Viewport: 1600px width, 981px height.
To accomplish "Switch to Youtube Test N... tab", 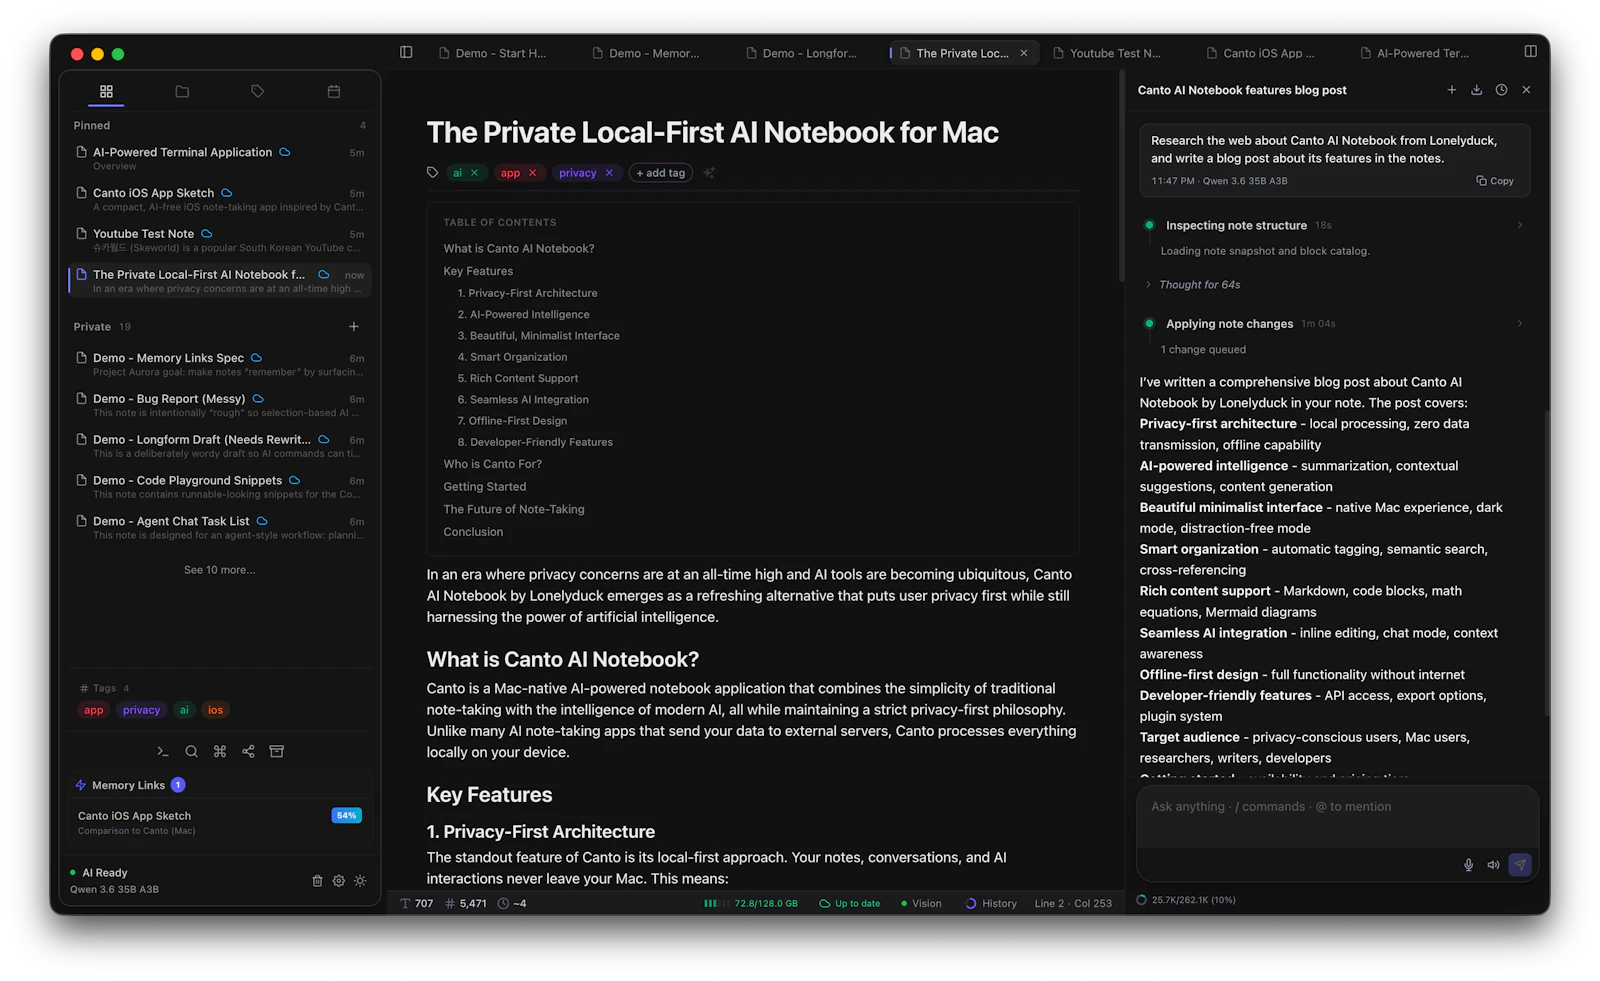I will point(1107,53).
